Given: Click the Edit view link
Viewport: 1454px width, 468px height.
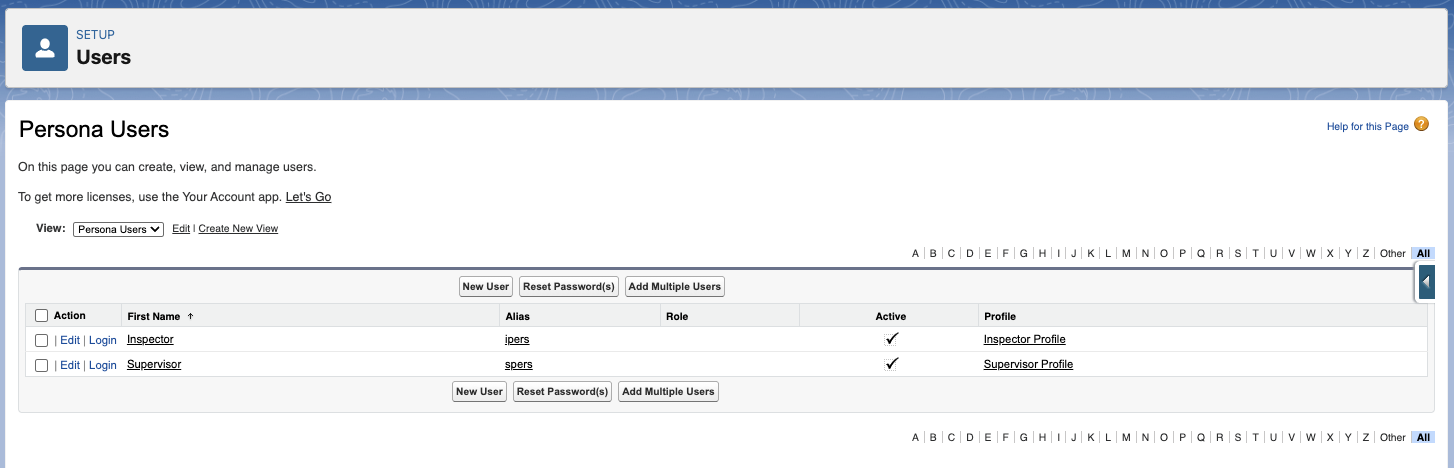Looking at the screenshot, I should (181, 229).
